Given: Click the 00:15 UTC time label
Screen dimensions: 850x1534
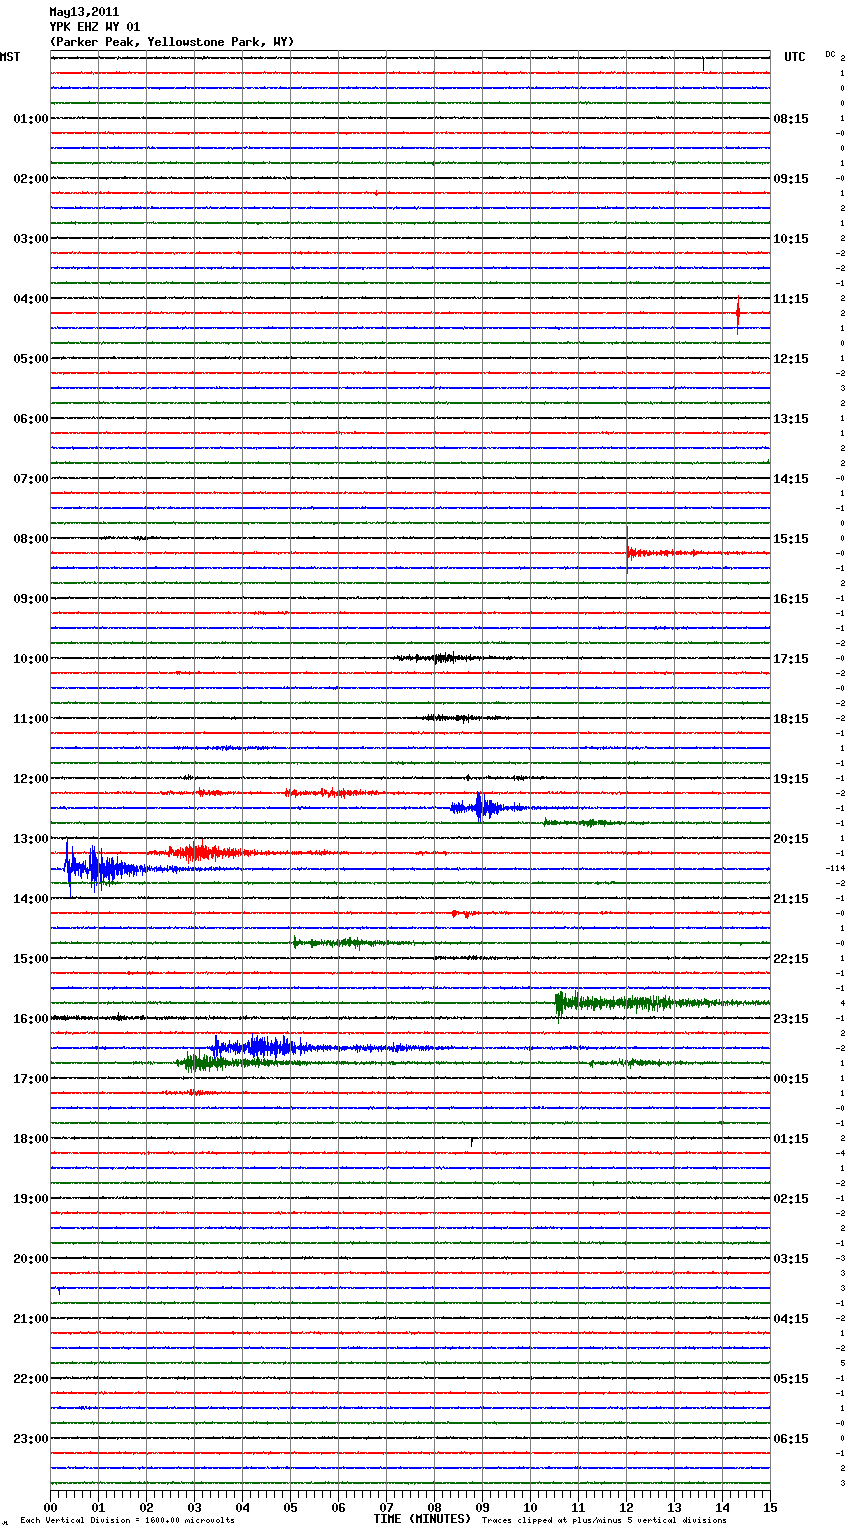Looking at the screenshot, I should [x=791, y=1079].
